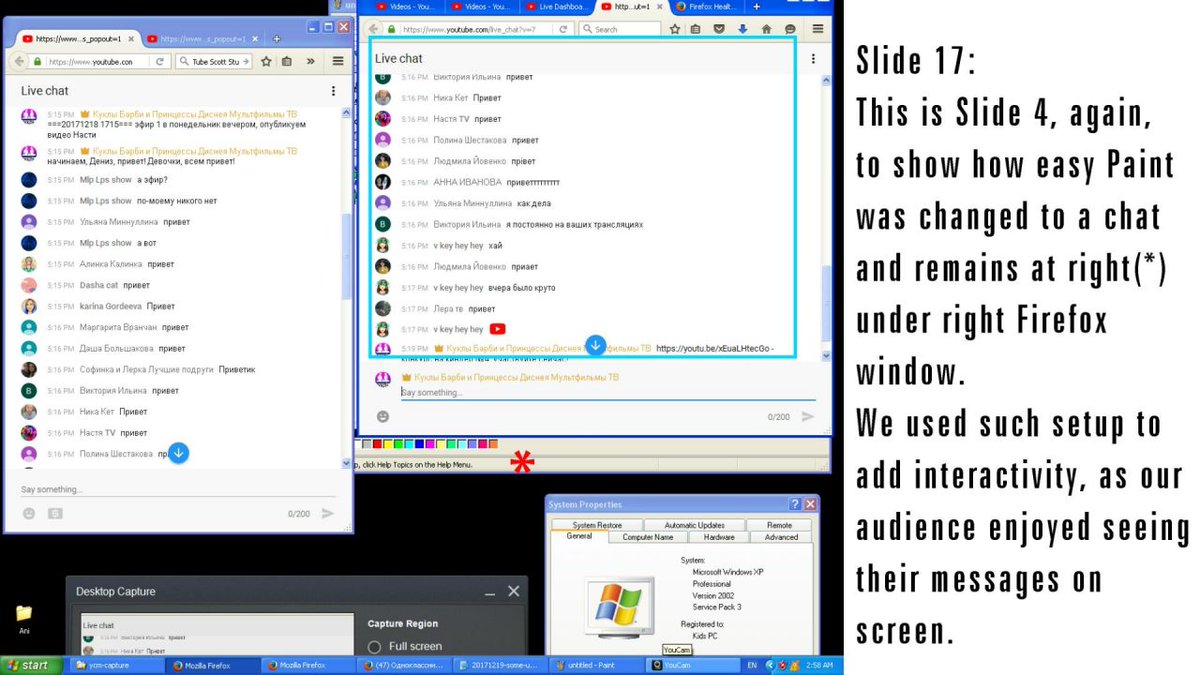This screenshot has height=675, width=1200.
Task: Open Hardware tab in System Properties
Action: click(x=718, y=537)
